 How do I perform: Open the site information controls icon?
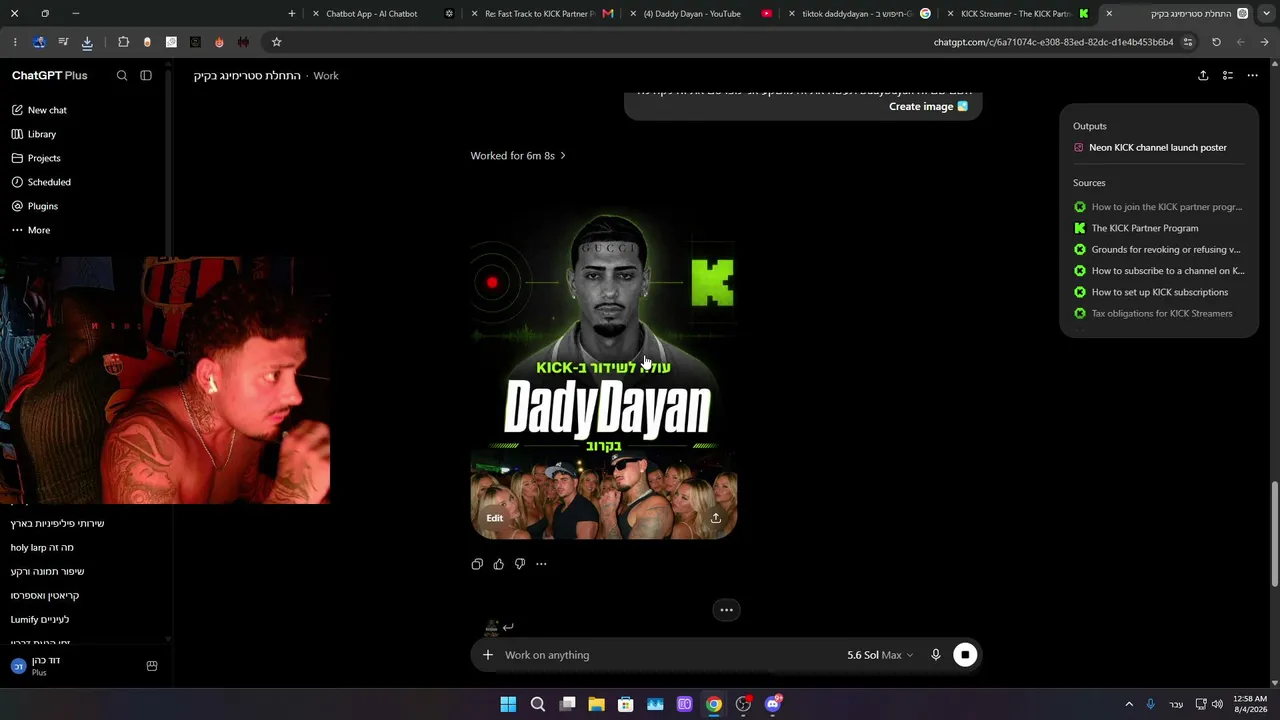coord(1188,42)
